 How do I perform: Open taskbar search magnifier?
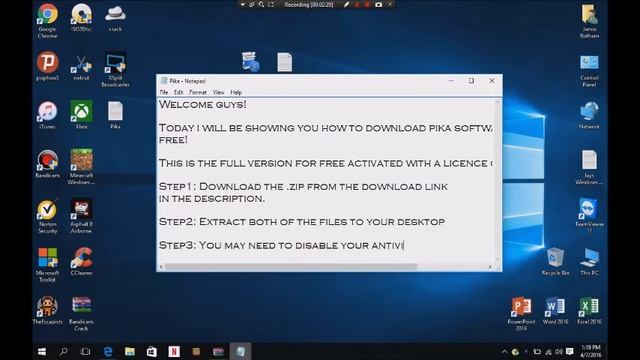(x=64, y=351)
